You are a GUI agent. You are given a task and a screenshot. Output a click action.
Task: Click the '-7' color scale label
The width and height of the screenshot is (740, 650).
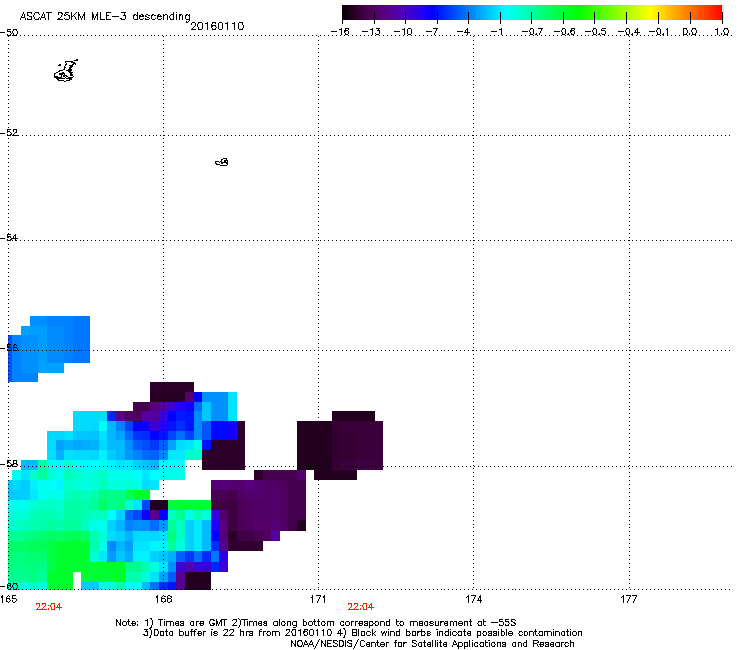(x=432, y=32)
